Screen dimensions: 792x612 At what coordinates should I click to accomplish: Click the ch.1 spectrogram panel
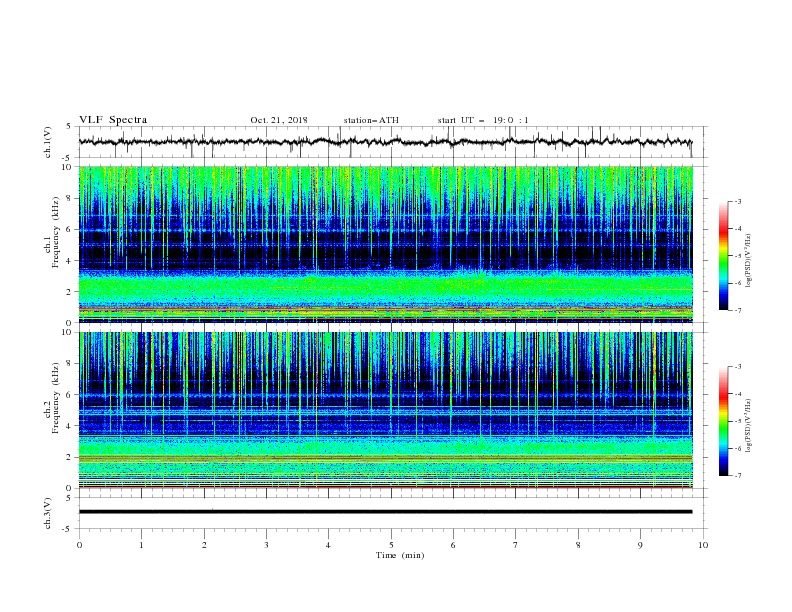point(386,244)
